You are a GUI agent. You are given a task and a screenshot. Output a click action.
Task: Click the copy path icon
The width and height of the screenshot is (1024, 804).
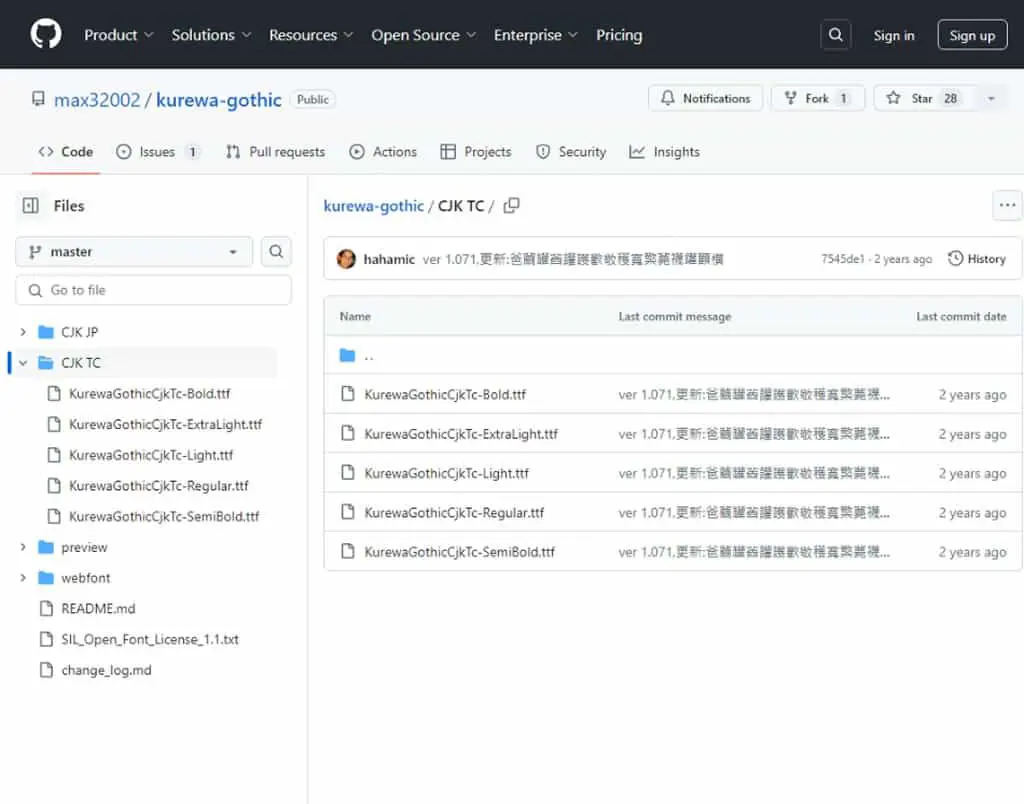pos(512,206)
